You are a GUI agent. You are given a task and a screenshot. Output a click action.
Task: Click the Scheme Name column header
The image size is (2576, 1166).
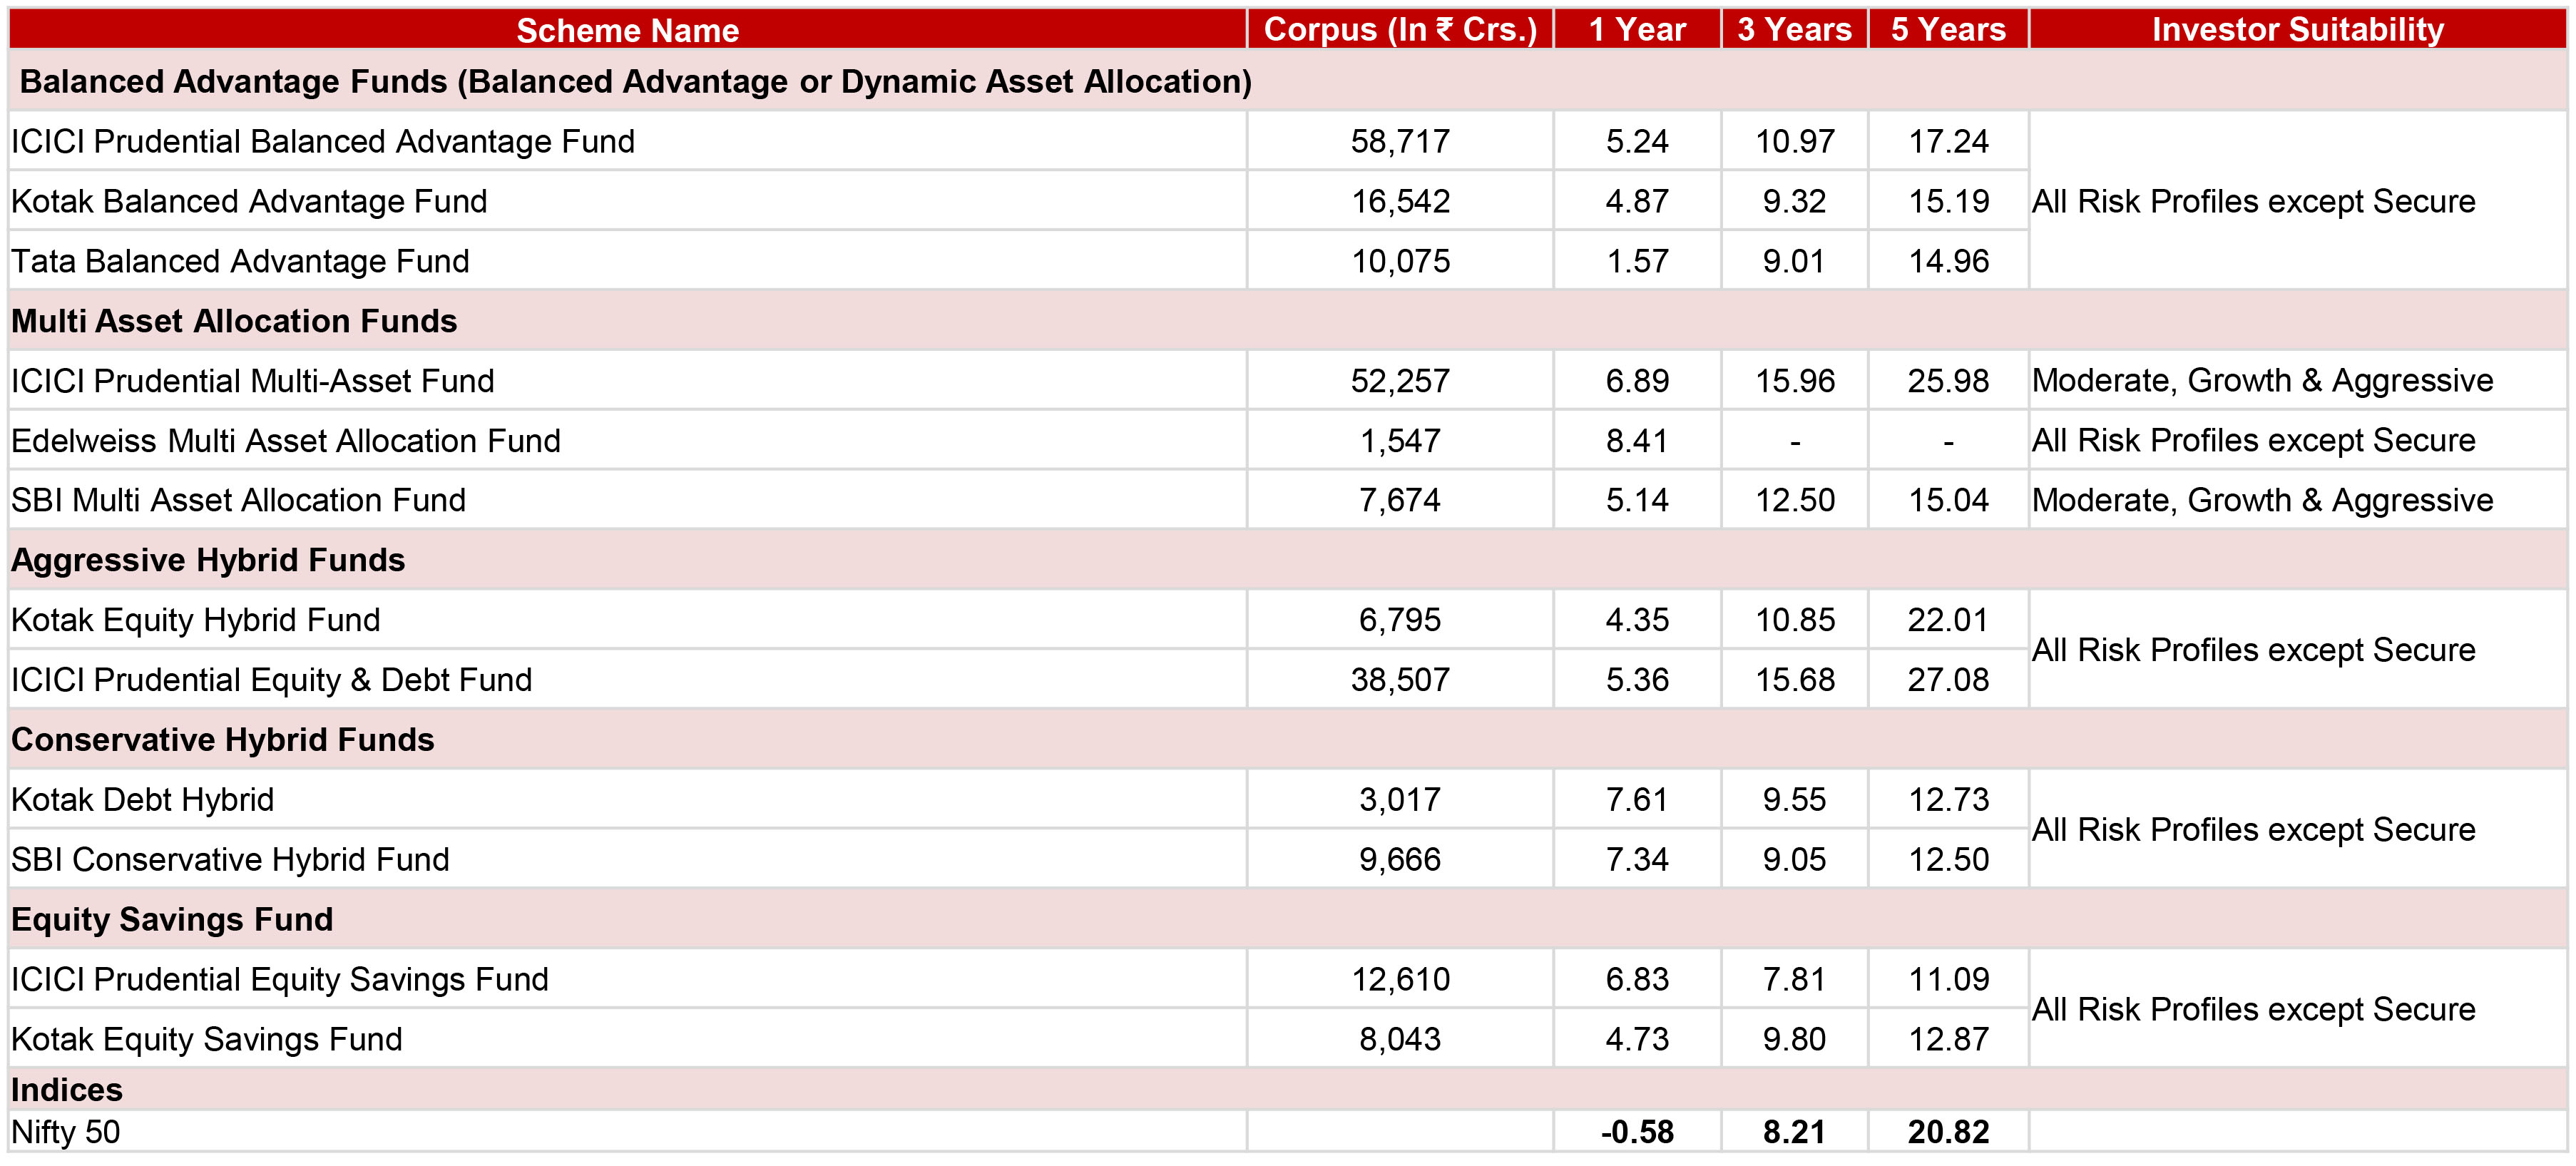627,30
